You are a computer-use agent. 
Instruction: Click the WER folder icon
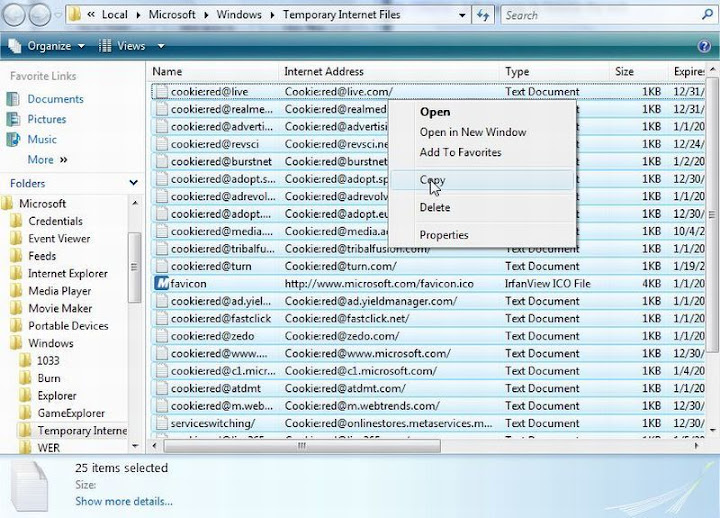coord(26,448)
